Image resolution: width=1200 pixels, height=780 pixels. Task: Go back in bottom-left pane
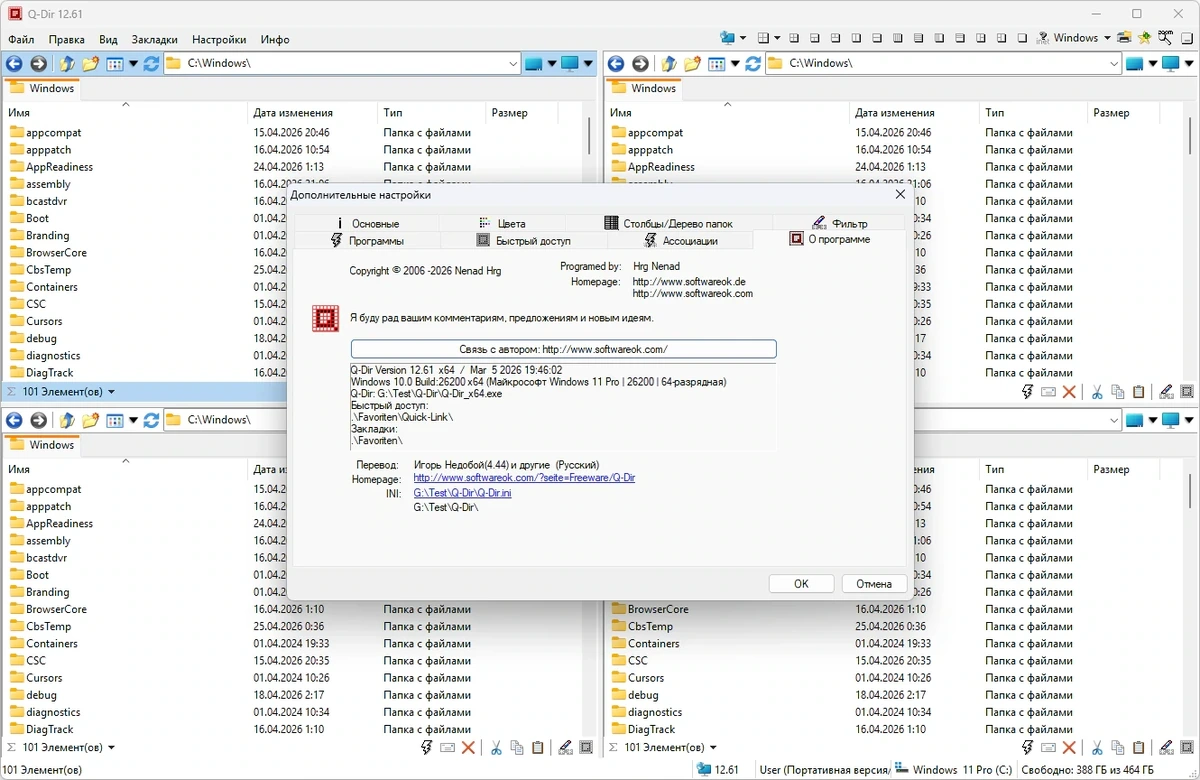click(14, 420)
